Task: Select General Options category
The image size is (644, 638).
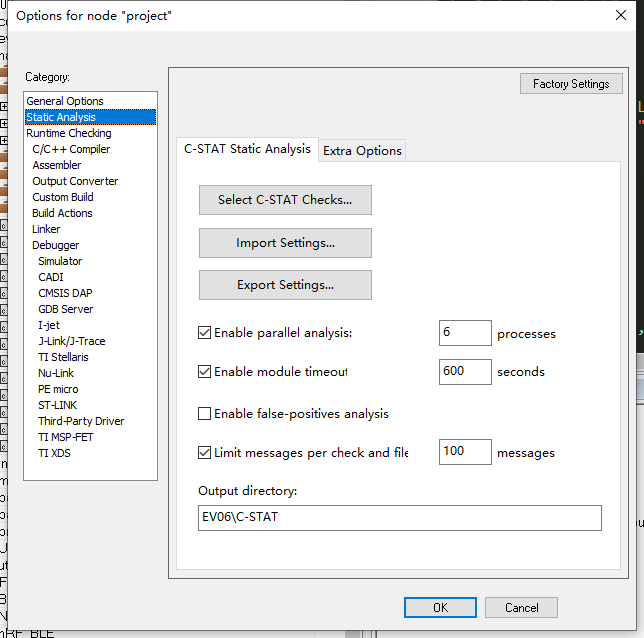Action: click(65, 101)
